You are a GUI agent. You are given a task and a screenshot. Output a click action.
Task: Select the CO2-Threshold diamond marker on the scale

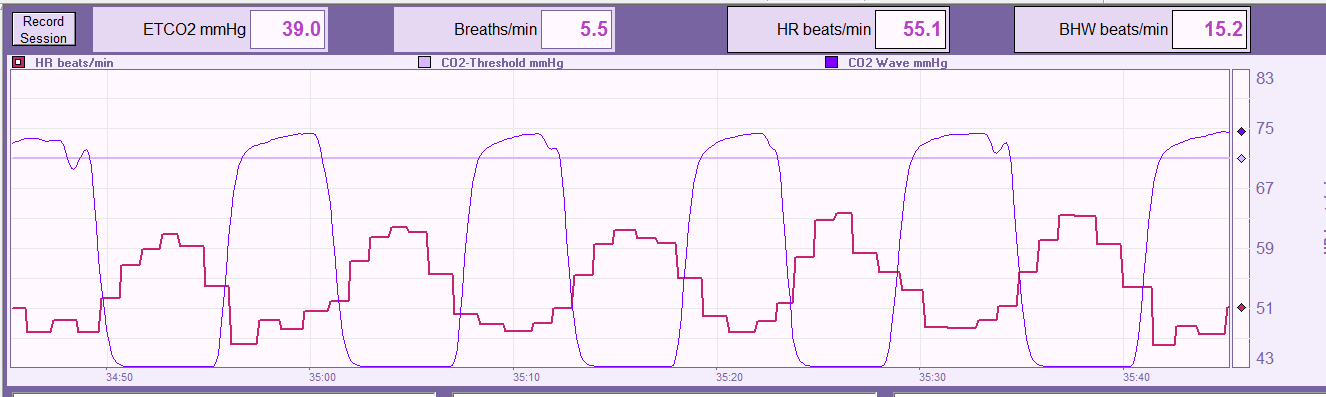coord(1241,158)
